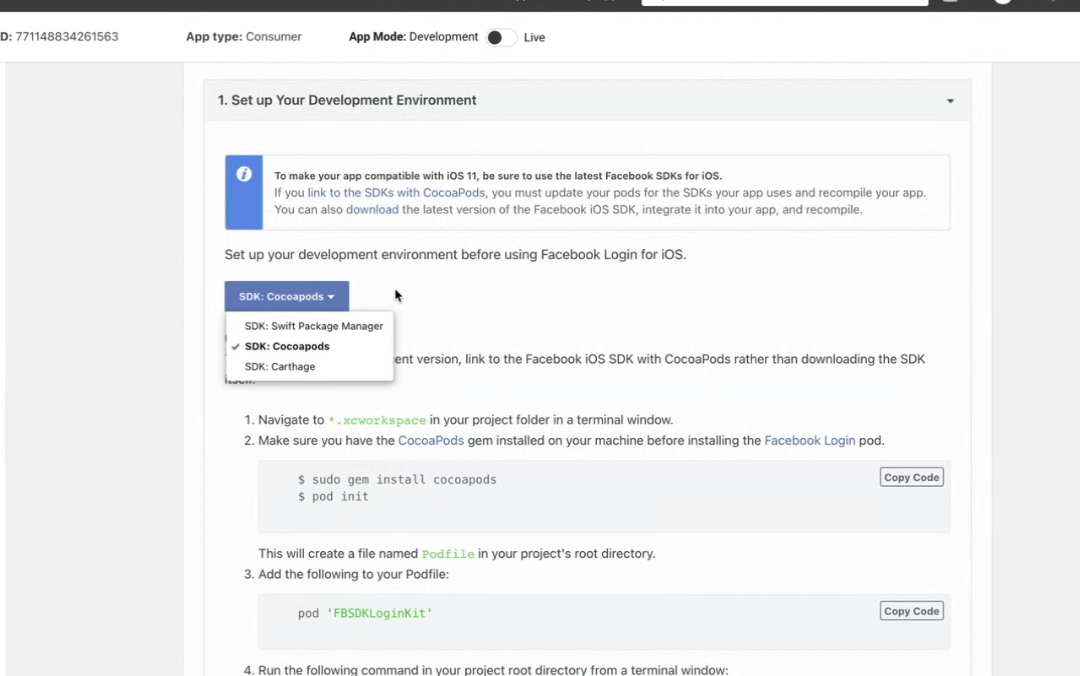Follow the 'download' link in the notice
This screenshot has height=676, width=1080.
372,210
